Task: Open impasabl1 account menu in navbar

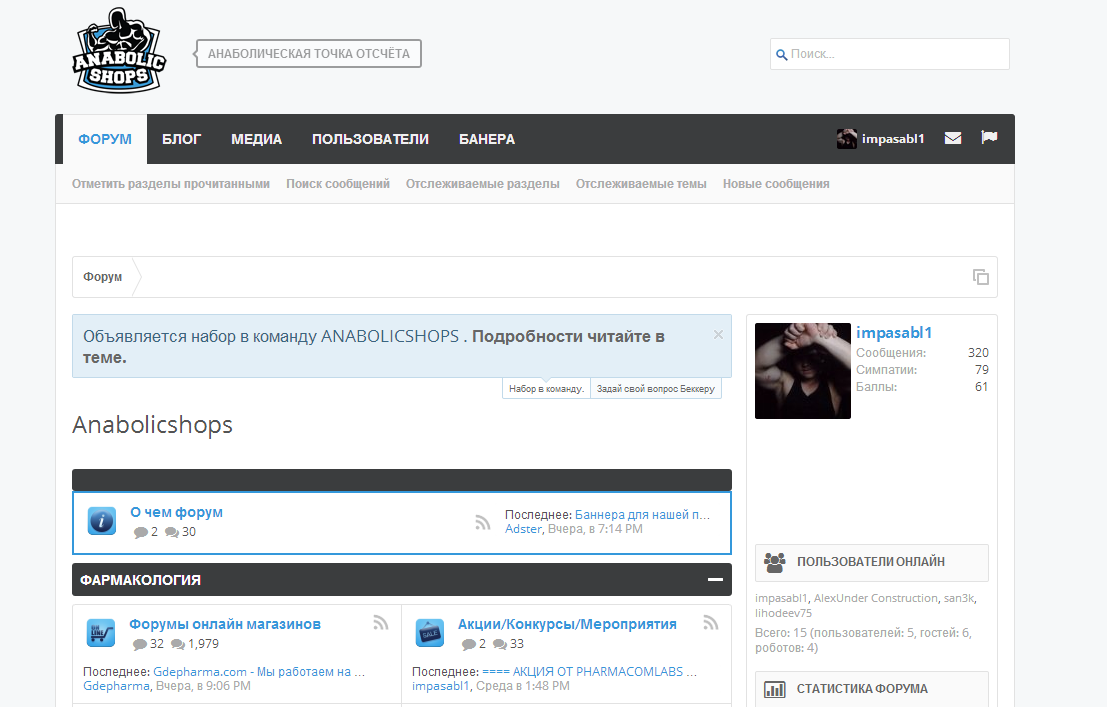Action: (x=880, y=139)
